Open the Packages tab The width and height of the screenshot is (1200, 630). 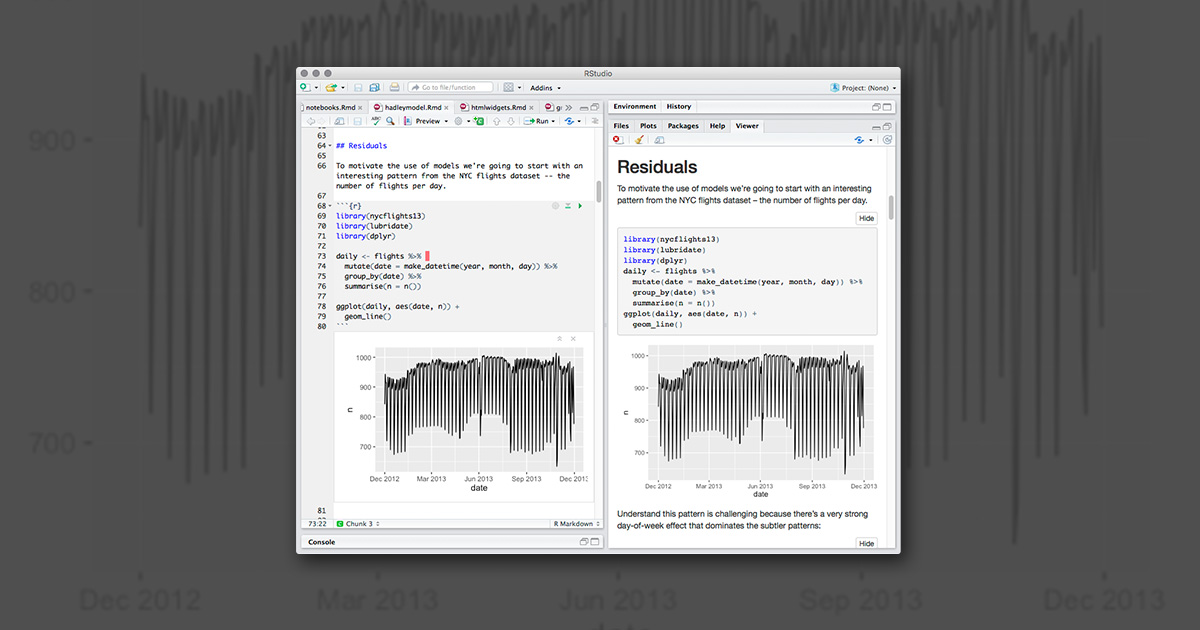coord(683,126)
